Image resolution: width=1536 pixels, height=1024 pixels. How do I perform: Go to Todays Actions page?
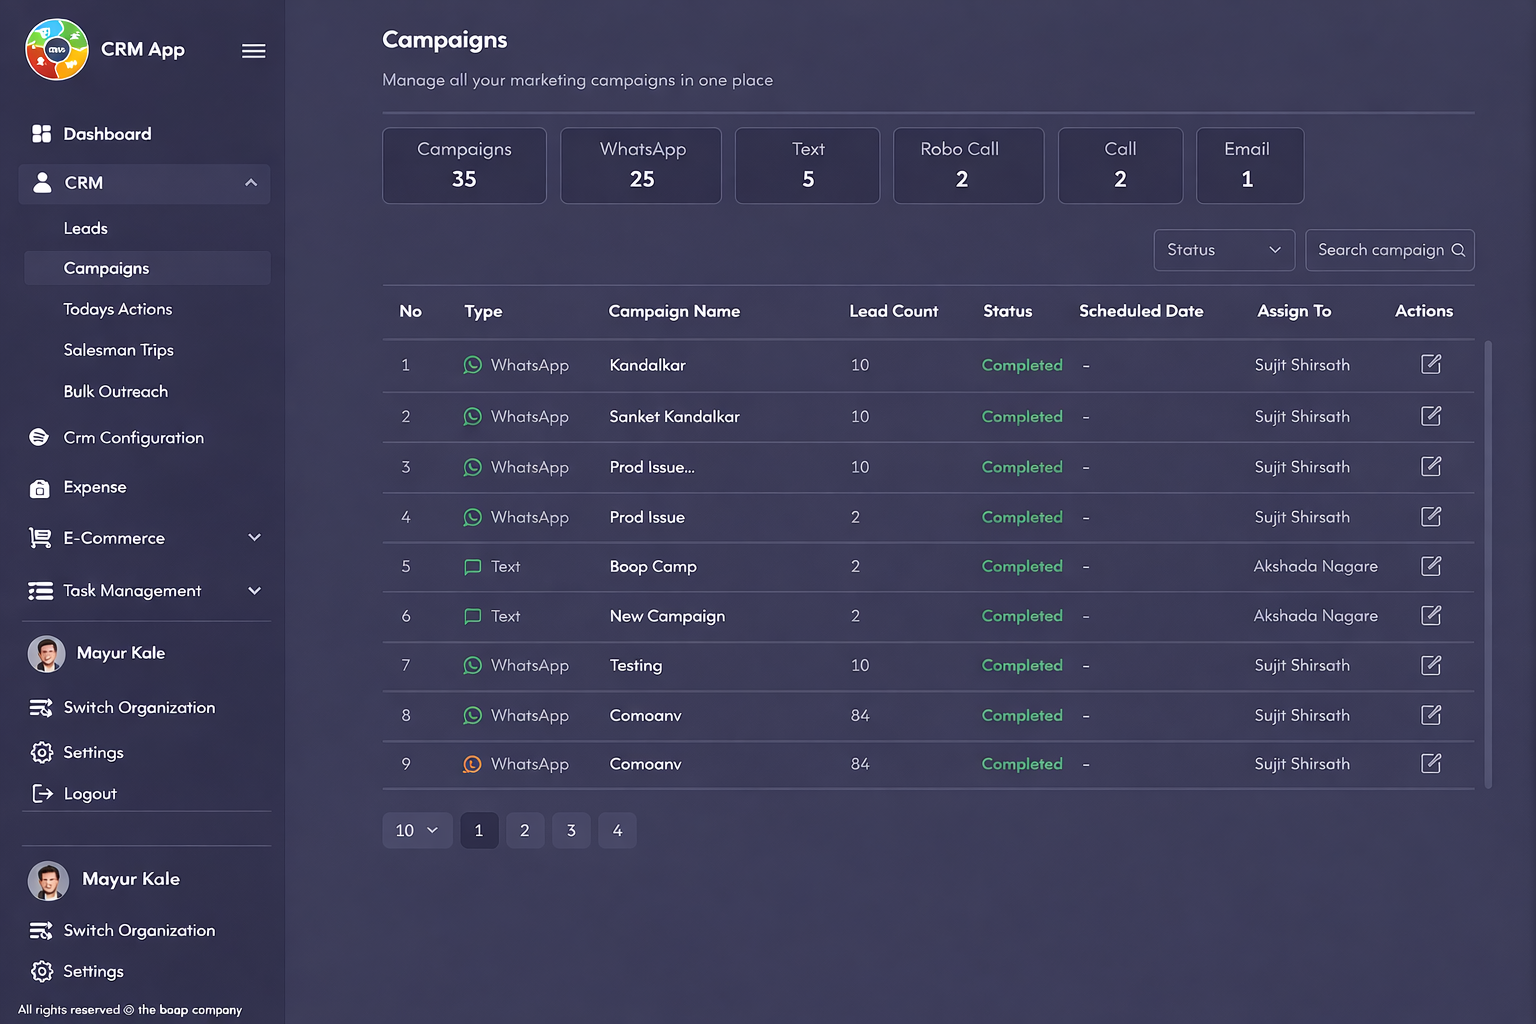point(118,309)
